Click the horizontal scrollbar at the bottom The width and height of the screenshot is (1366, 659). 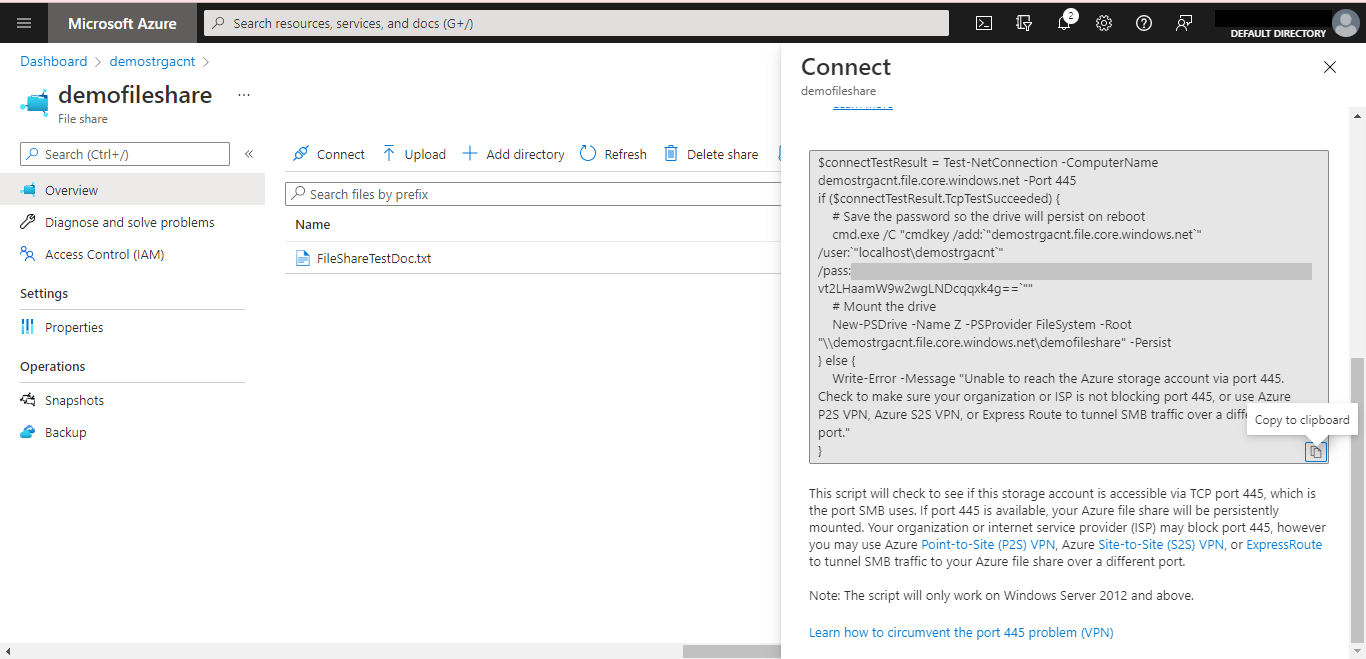[732, 651]
